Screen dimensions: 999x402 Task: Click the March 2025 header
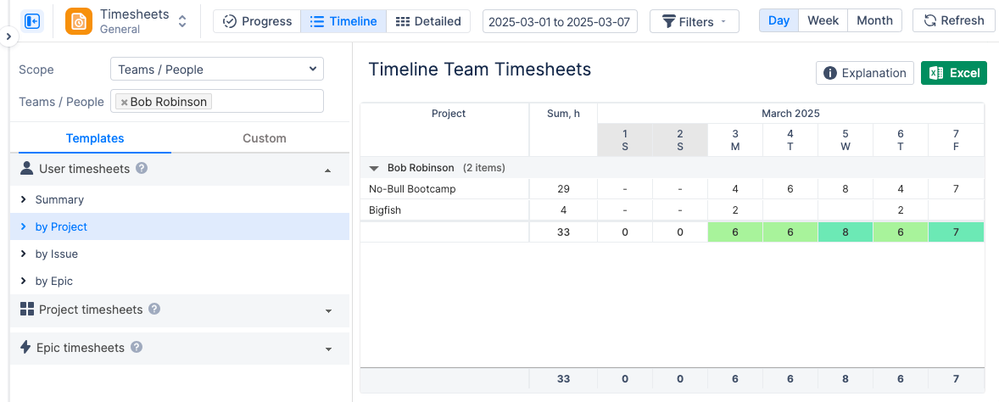coord(790,113)
